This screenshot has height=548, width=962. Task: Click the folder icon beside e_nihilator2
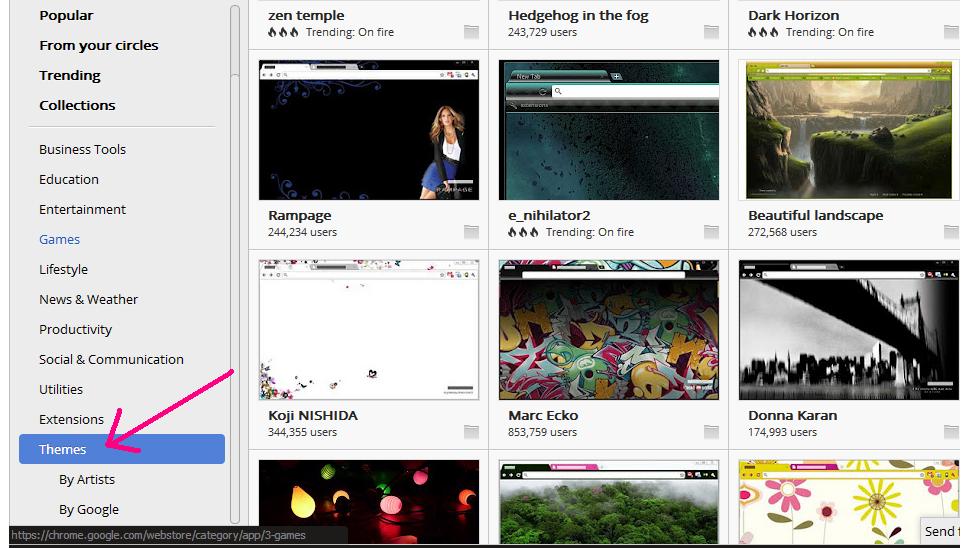711,232
